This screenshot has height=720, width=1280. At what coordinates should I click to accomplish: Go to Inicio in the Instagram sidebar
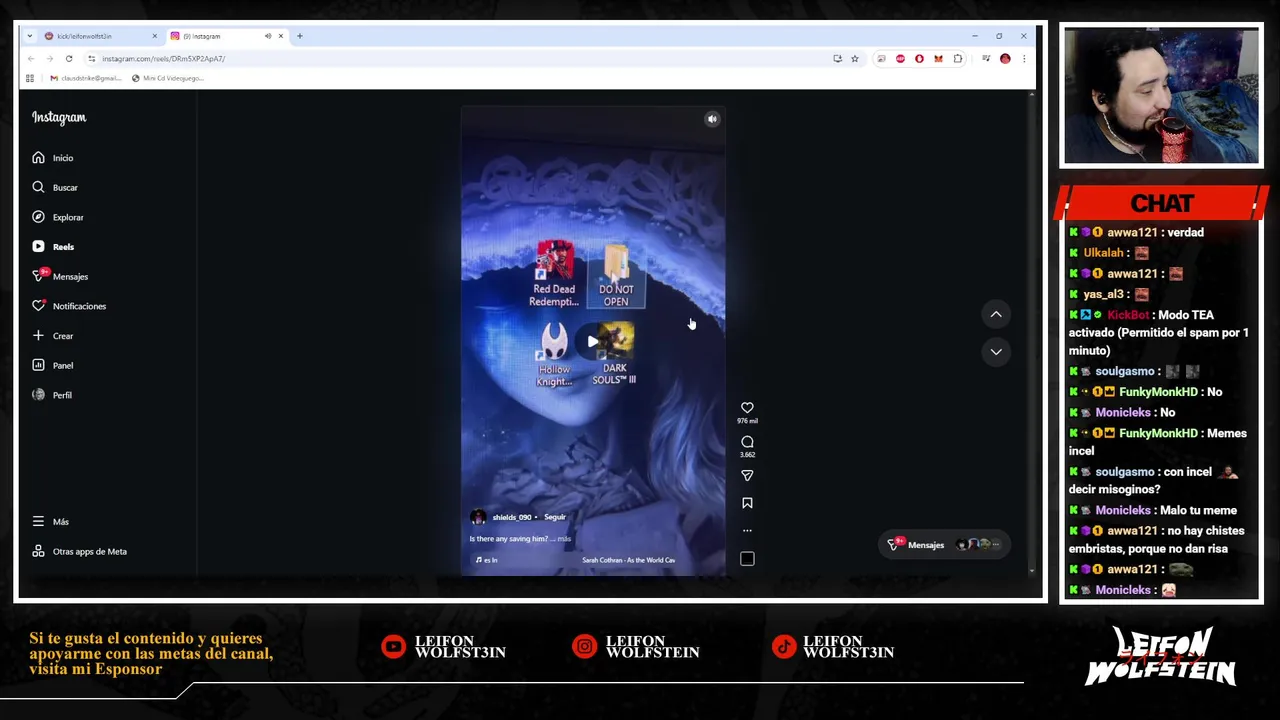pyautogui.click(x=52, y=158)
